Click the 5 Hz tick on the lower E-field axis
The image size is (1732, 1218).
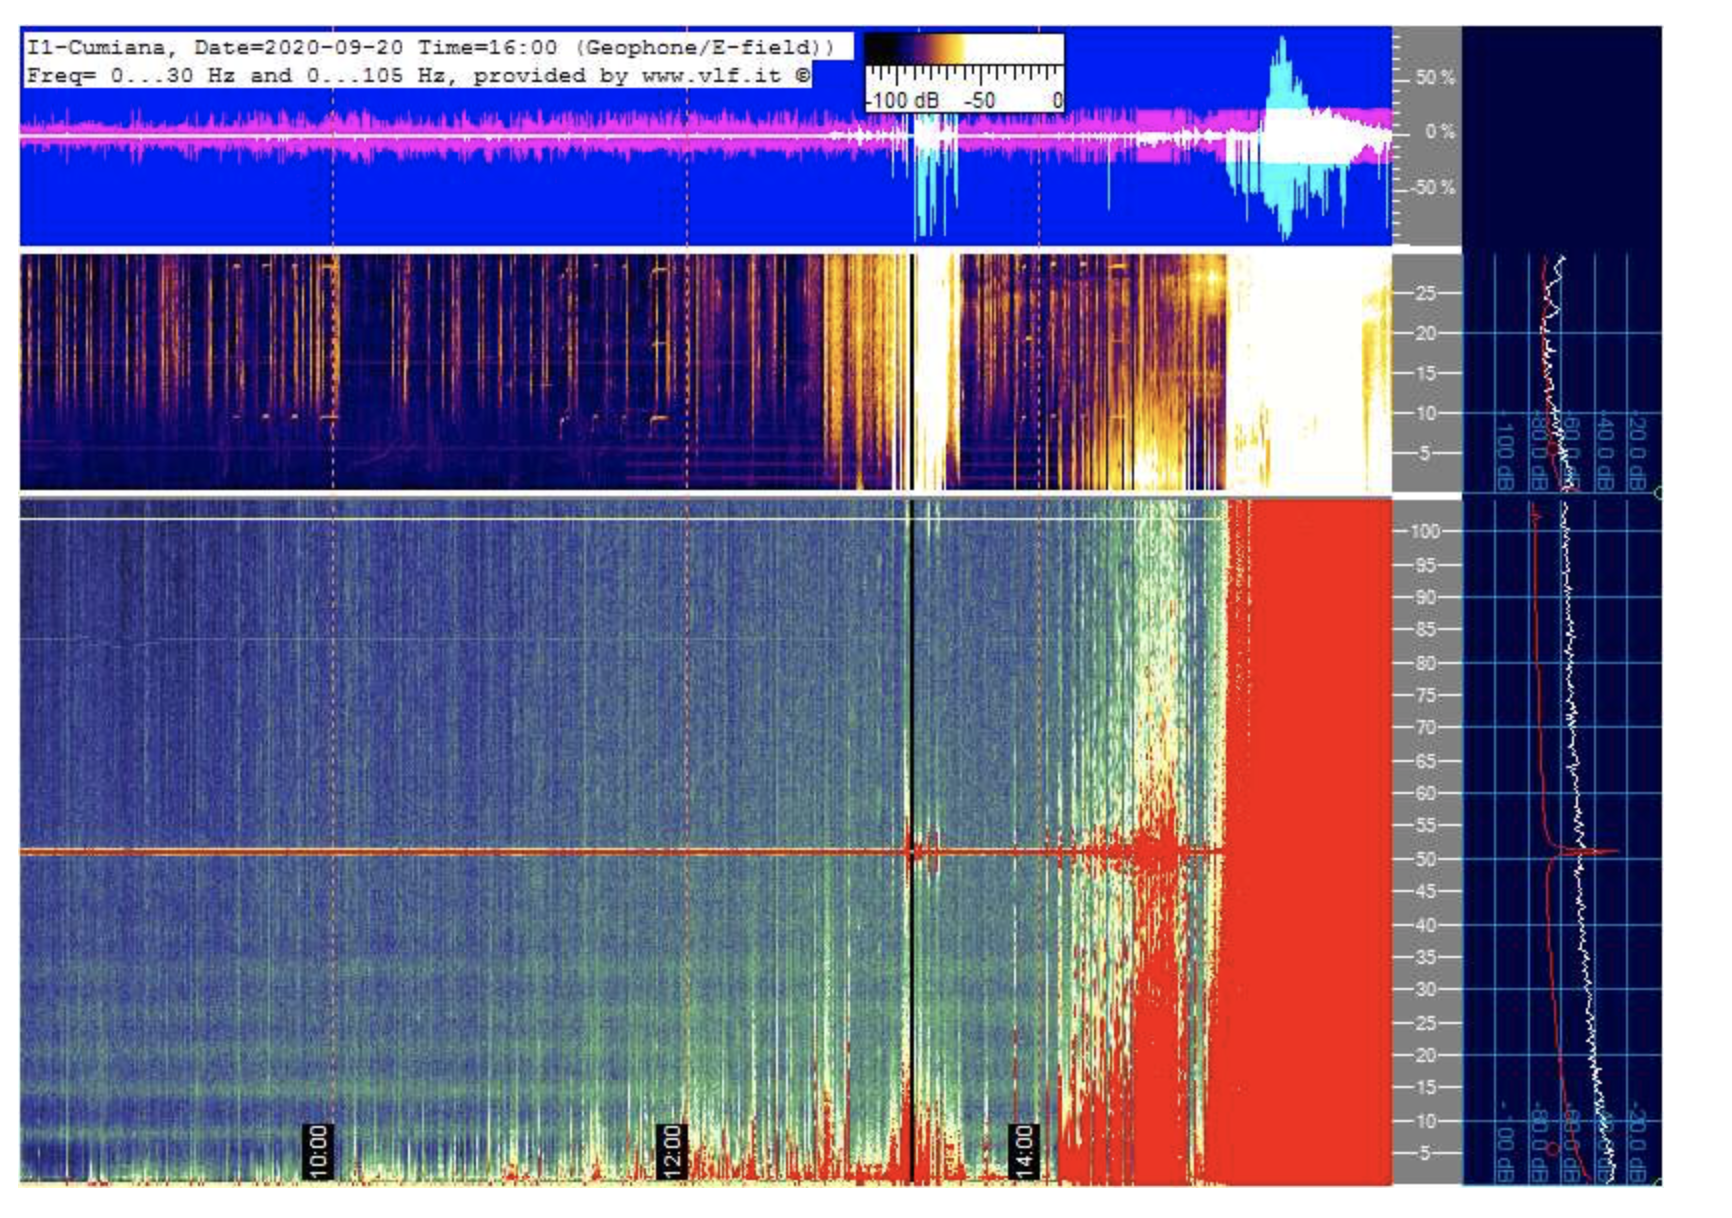[1424, 1153]
